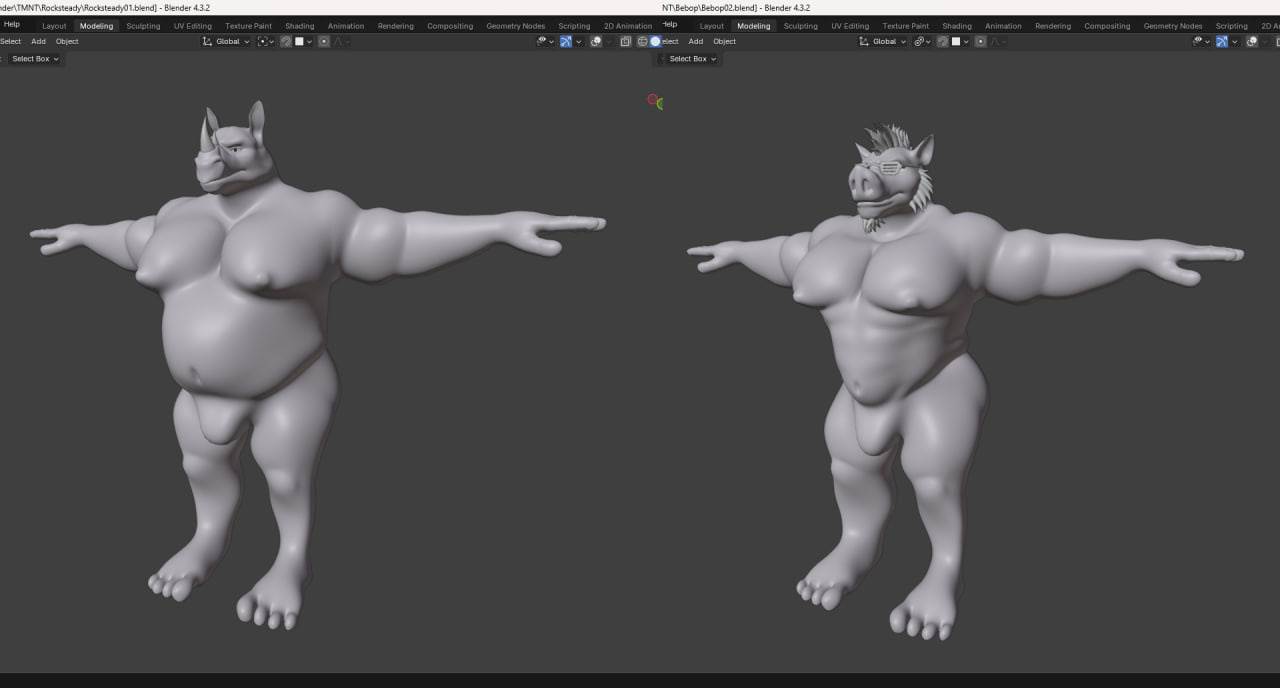Switch to Shading tab in Rocksteady window
This screenshot has height=688, width=1280.
[299, 26]
